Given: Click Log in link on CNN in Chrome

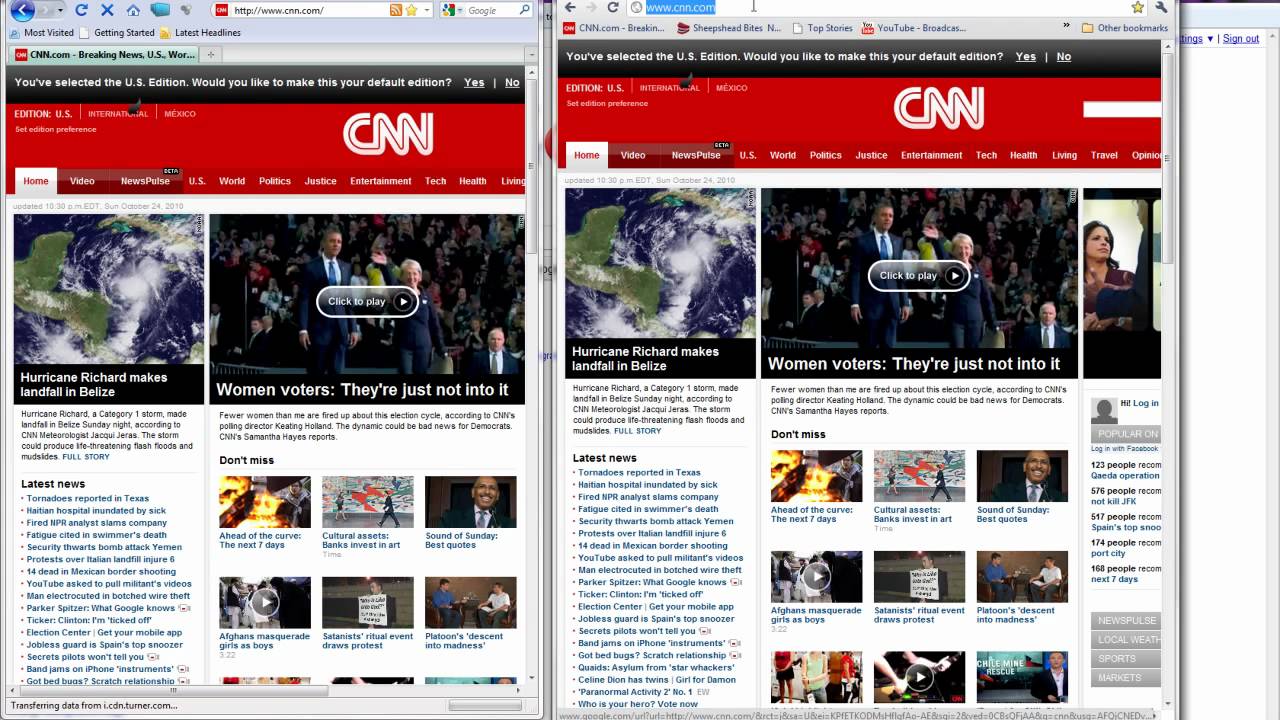Looking at the screenshot, I should click(x=1146, y=403).
